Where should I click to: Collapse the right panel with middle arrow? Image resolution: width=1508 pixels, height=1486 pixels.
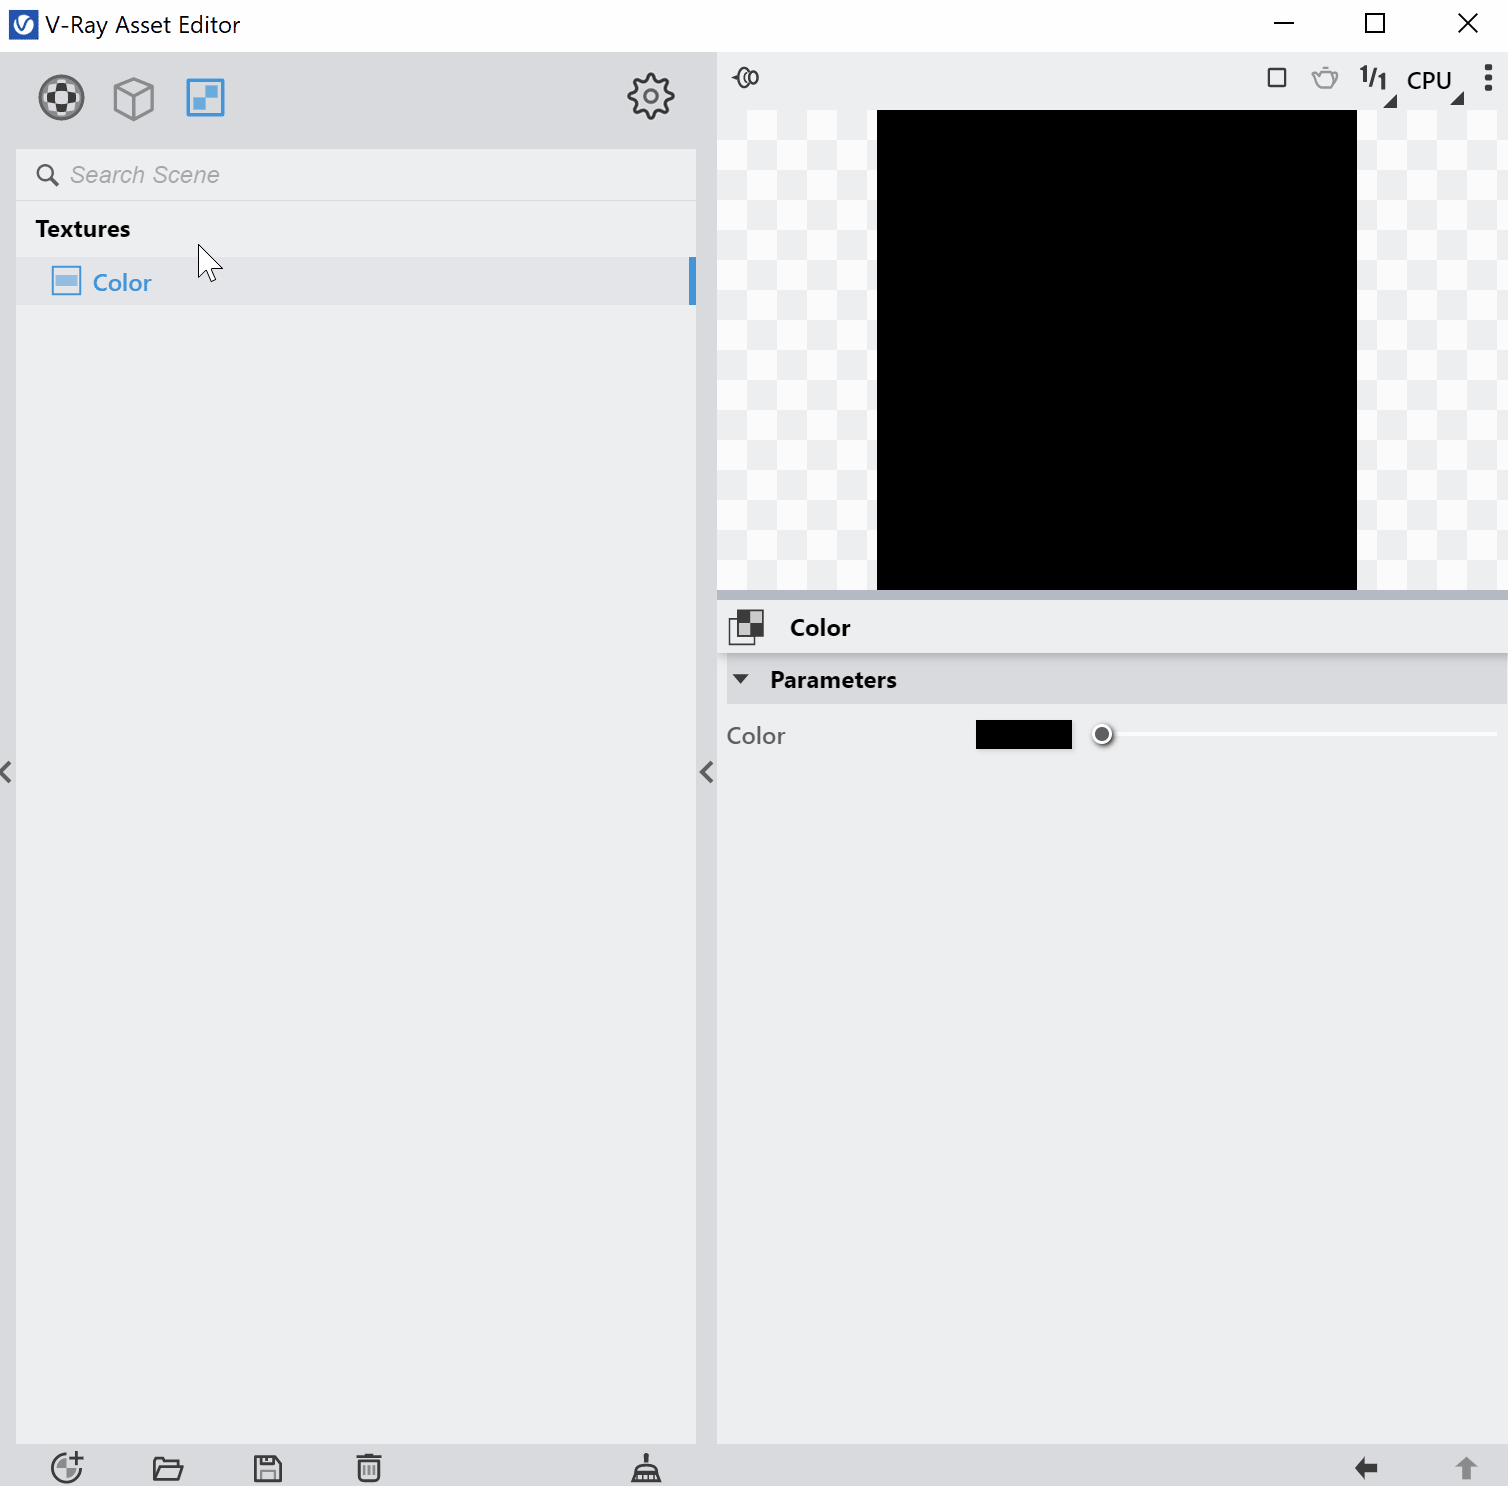(707, 772)
